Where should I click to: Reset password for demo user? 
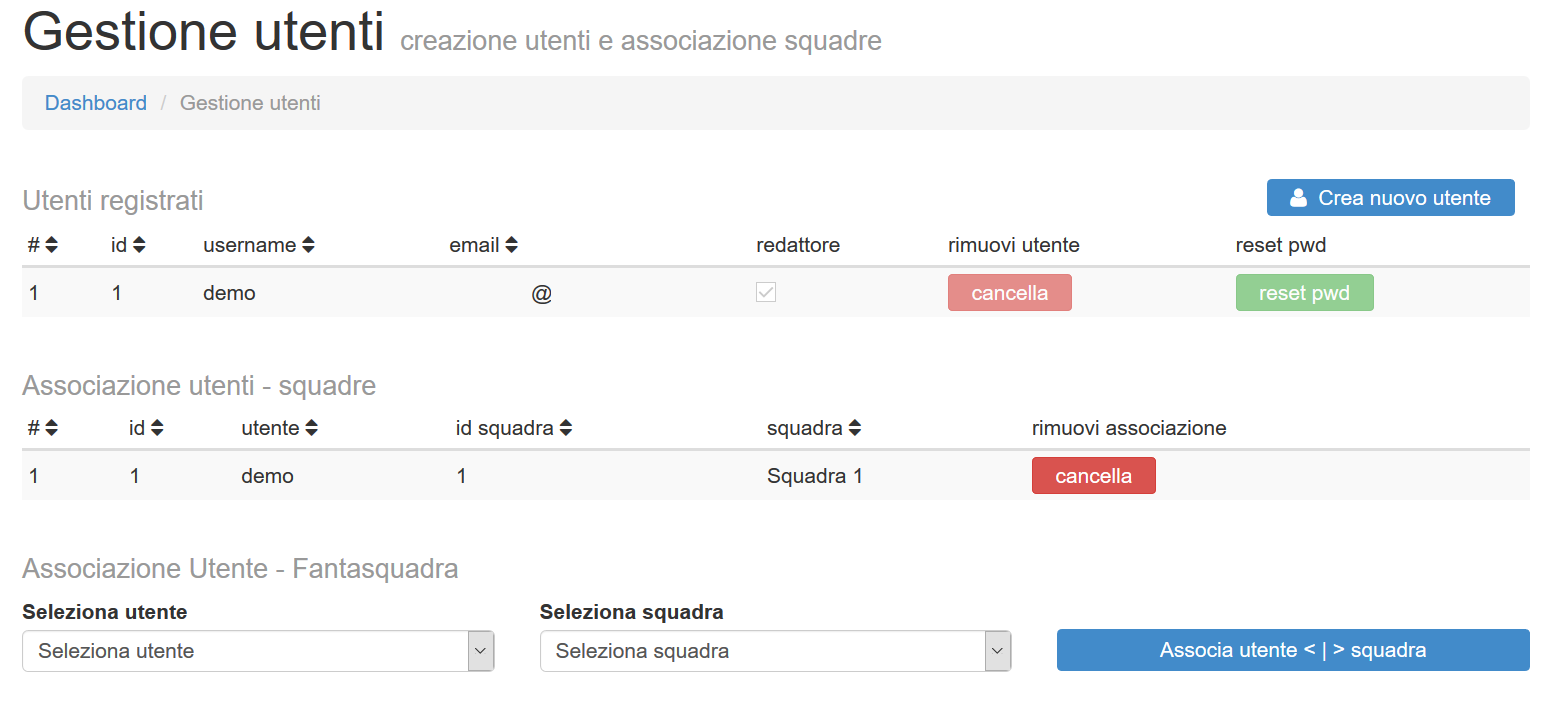coord(1304,293)
